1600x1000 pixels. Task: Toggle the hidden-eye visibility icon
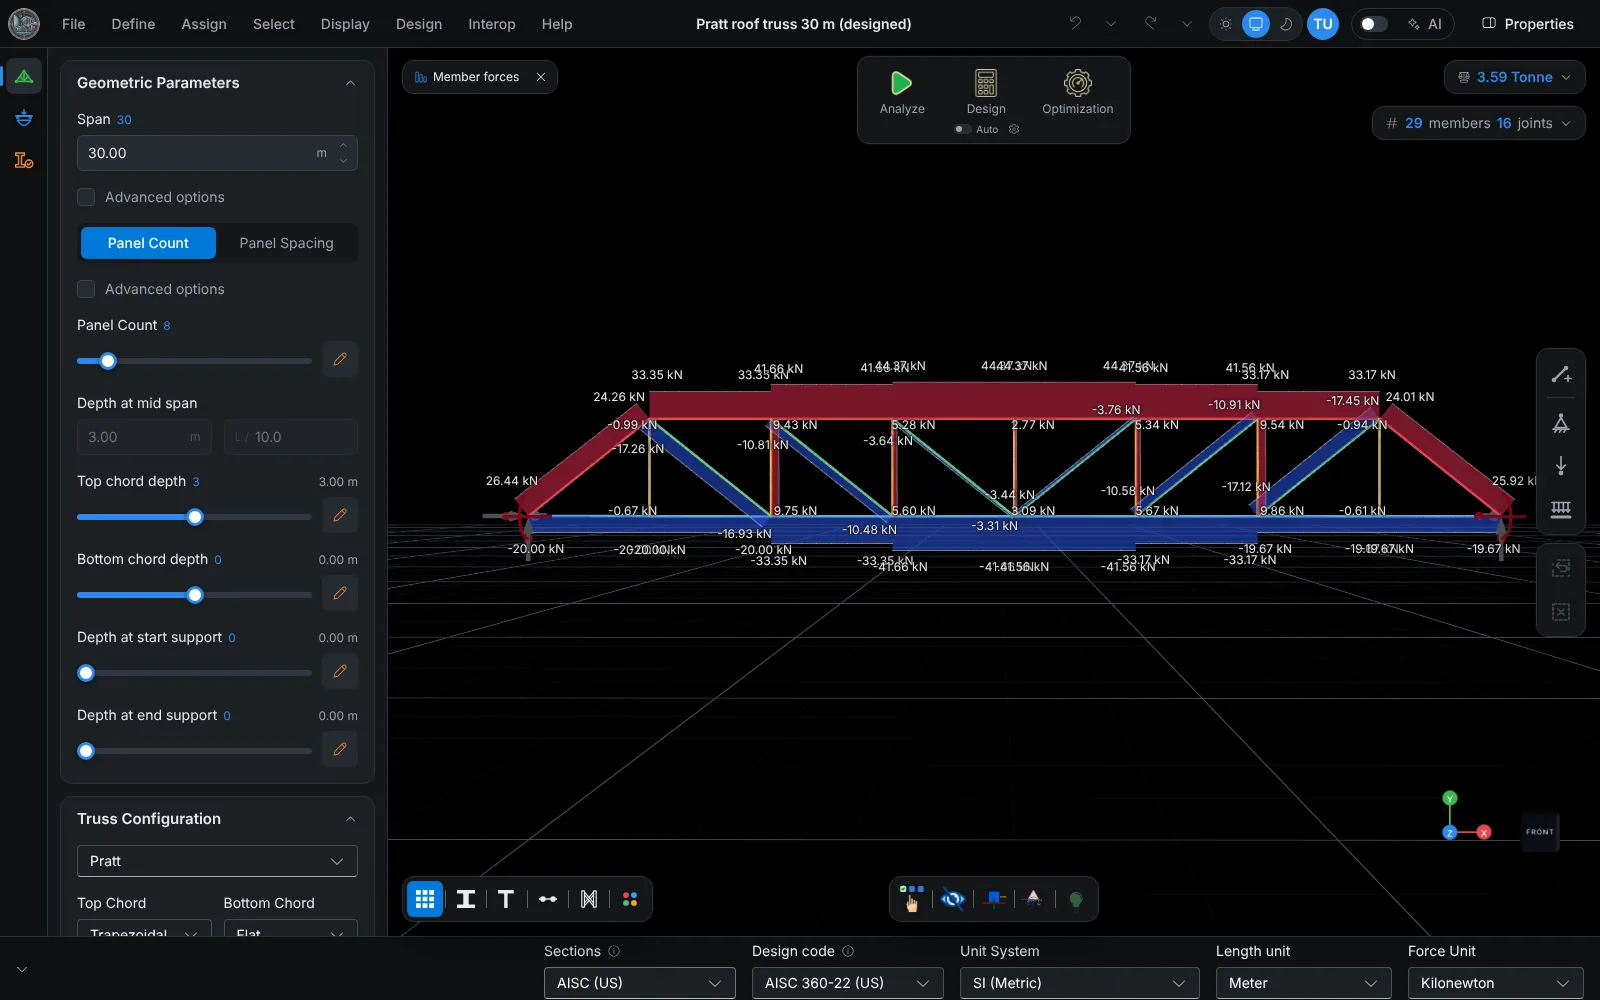click(x=953, y=899)
